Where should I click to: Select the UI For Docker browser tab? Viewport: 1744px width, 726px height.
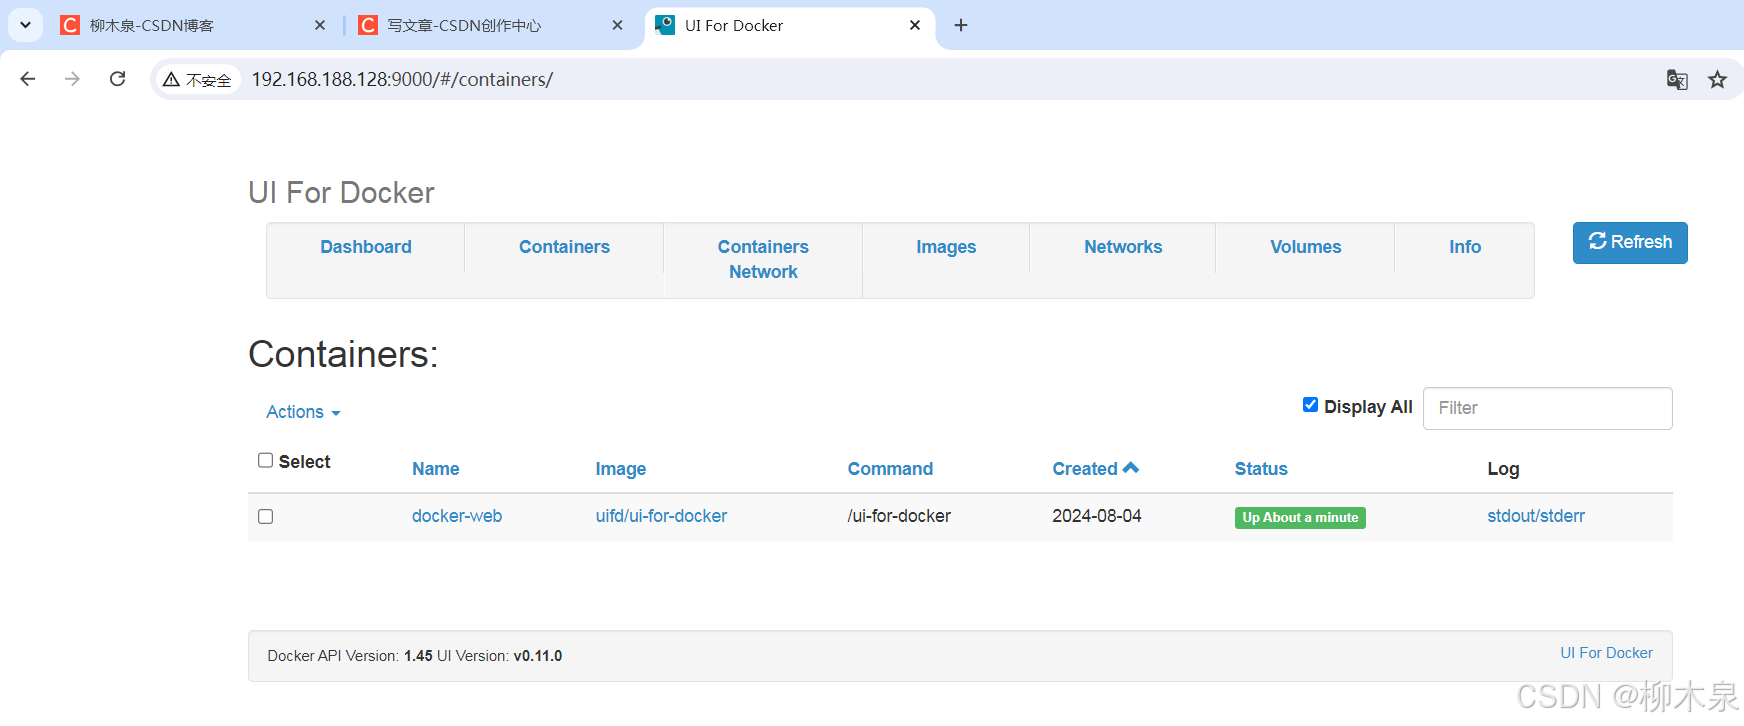coord(791,25)
